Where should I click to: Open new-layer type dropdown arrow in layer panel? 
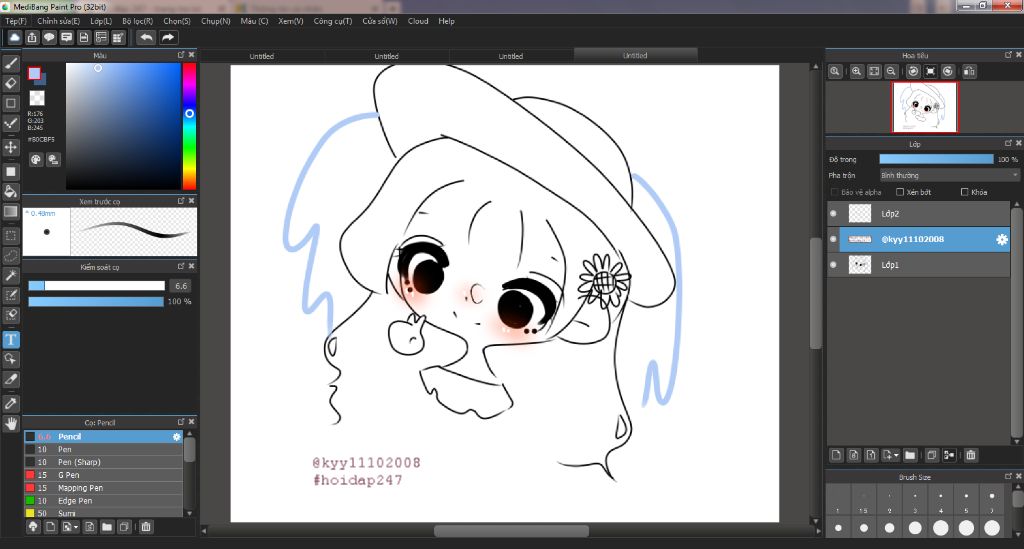(x=896, y=456)
